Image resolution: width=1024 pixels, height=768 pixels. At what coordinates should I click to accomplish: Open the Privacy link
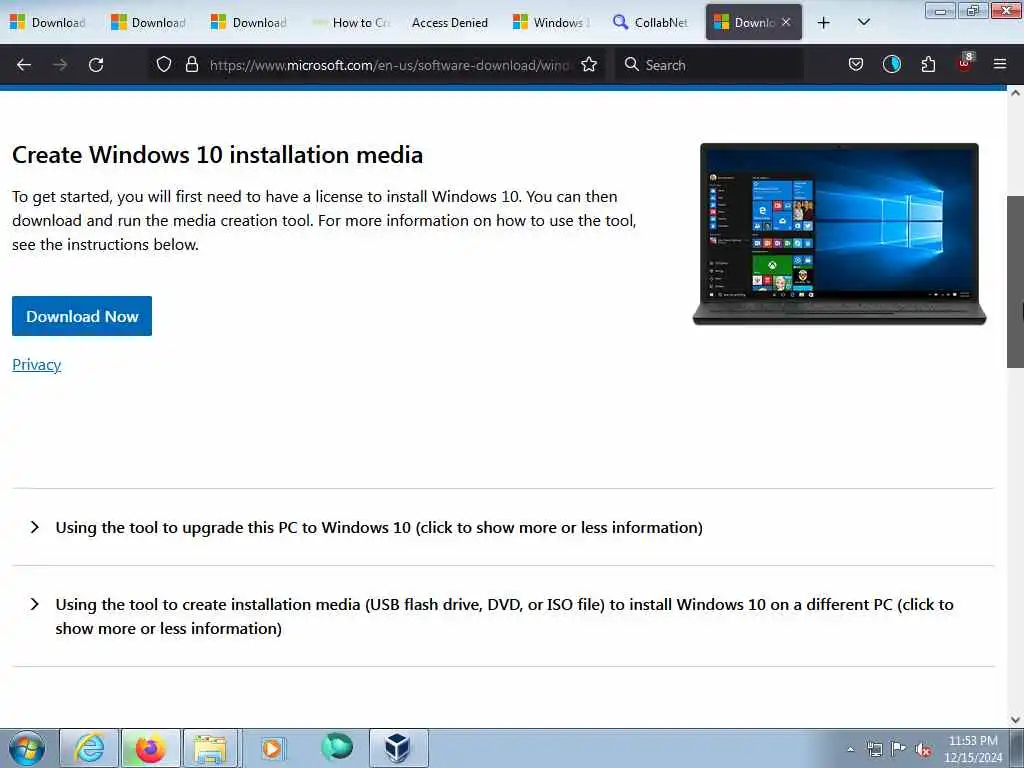[x=37, y=364]
